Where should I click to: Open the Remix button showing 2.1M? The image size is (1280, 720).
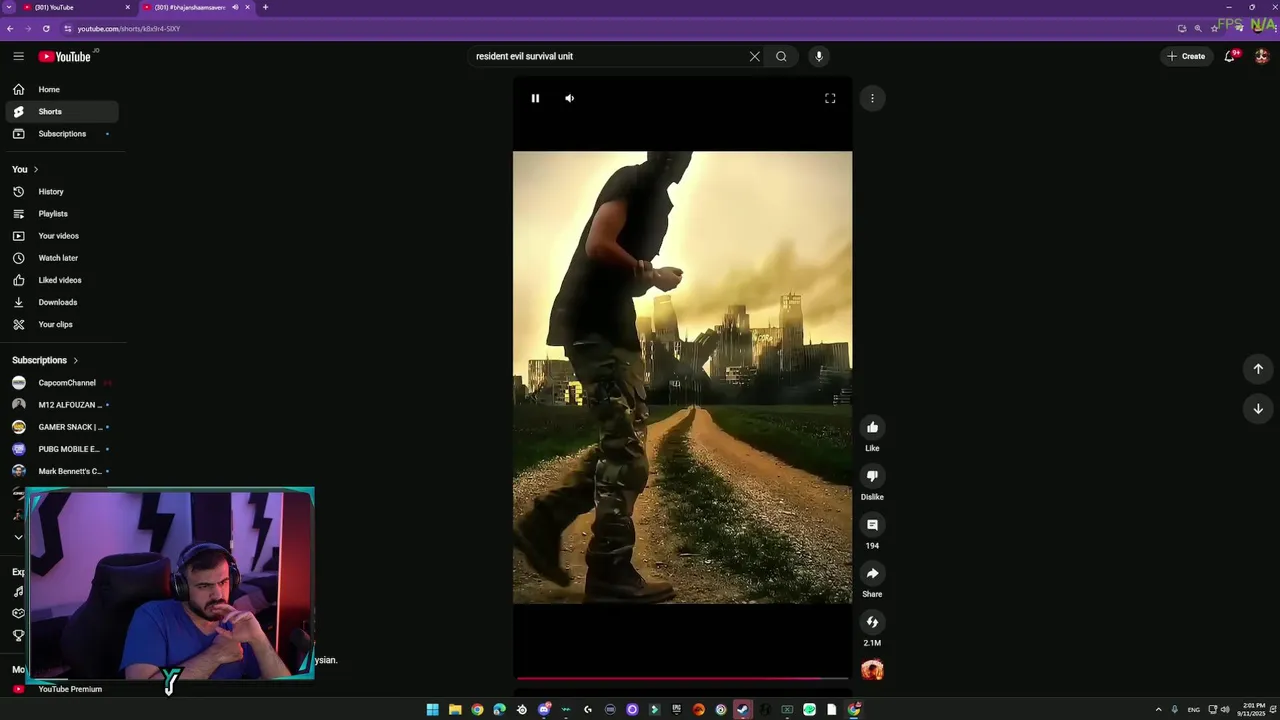[x=872, y=622]
